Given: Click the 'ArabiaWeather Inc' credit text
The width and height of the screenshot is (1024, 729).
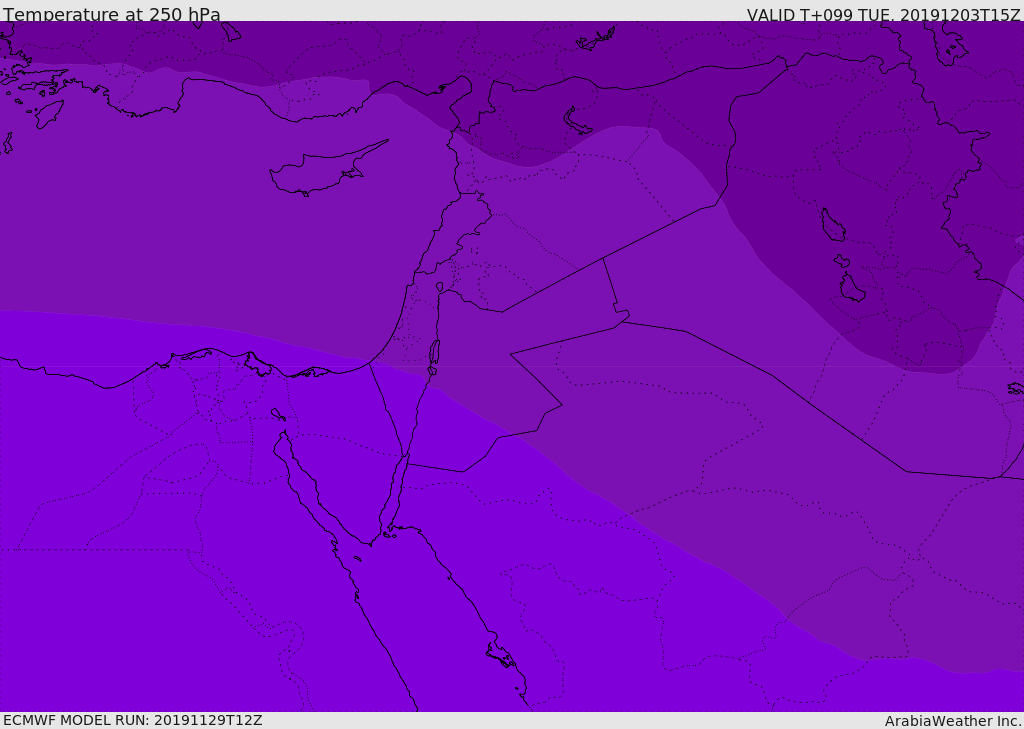Looking at the screenshot, I should tap(953, 721).
